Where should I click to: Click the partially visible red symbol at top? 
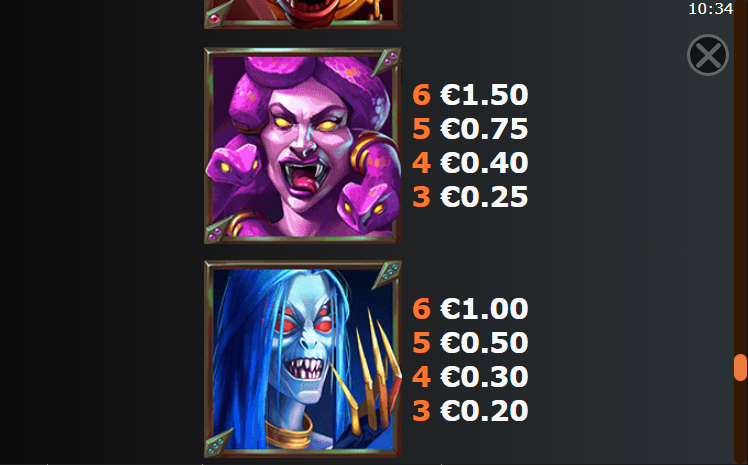click(302, 14)
